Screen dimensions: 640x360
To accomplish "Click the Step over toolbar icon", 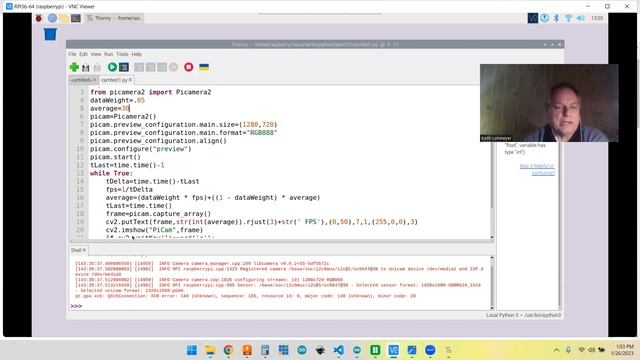I will [139, 67].
